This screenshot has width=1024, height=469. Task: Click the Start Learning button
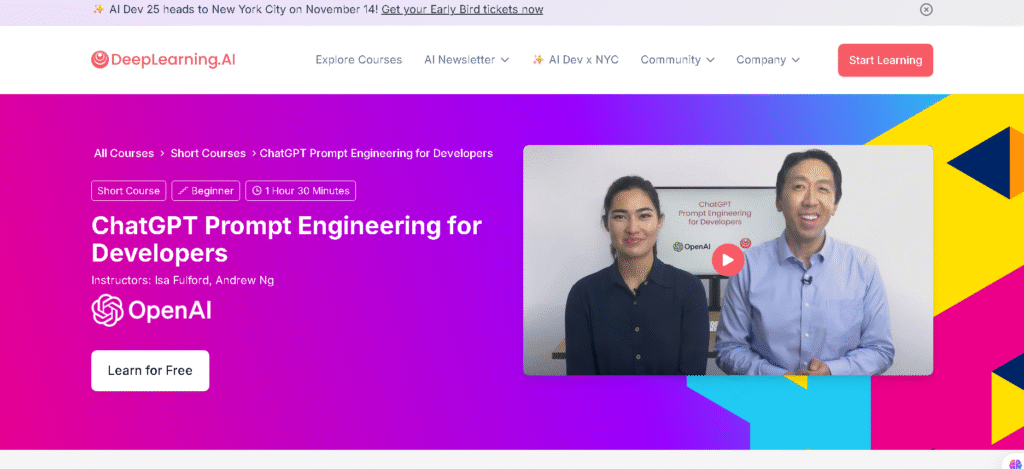tap(886, 60)
